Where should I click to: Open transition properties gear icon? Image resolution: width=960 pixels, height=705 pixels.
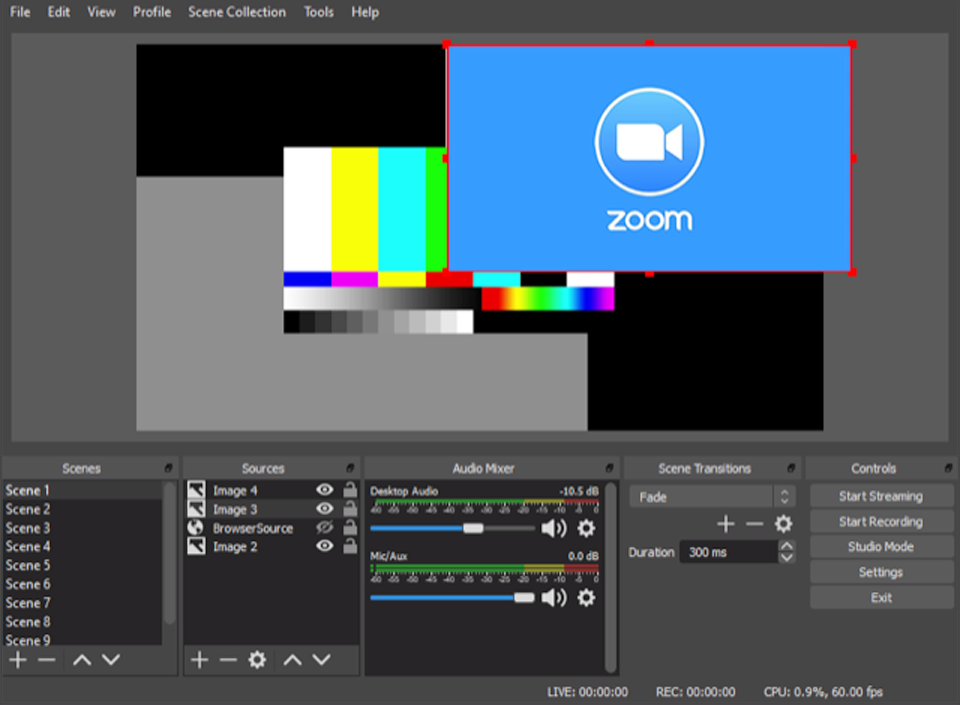point(783,524)
